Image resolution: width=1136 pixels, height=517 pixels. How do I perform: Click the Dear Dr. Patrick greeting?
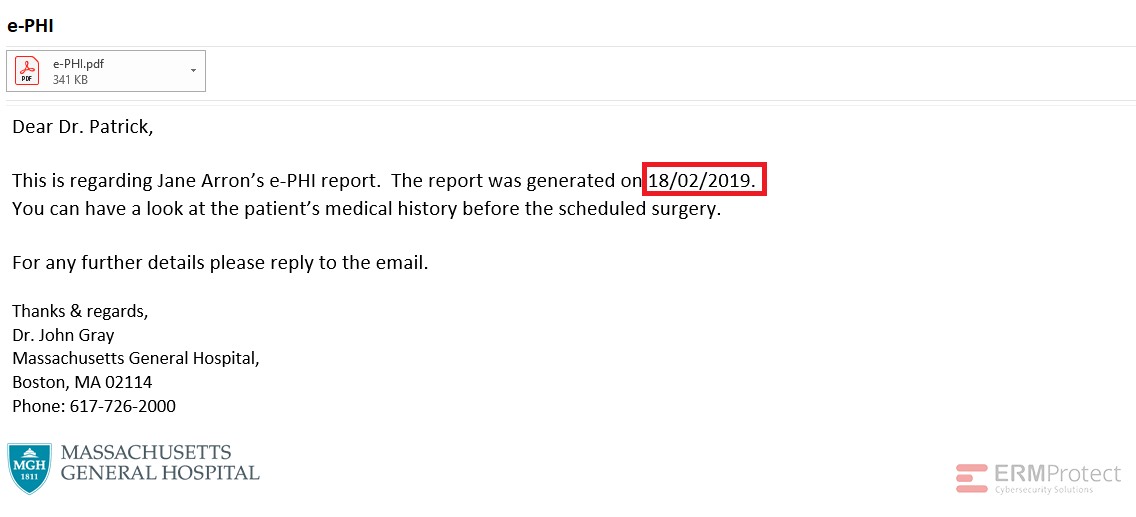click(x=83, y=127)
